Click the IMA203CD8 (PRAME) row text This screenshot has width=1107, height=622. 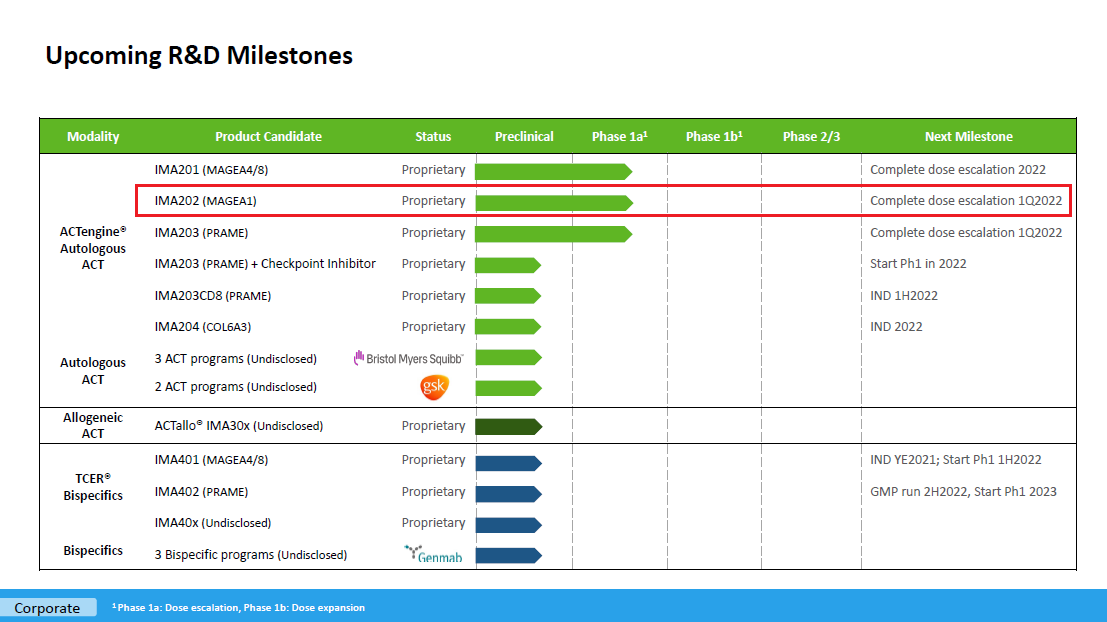click(x=212, y=296)
